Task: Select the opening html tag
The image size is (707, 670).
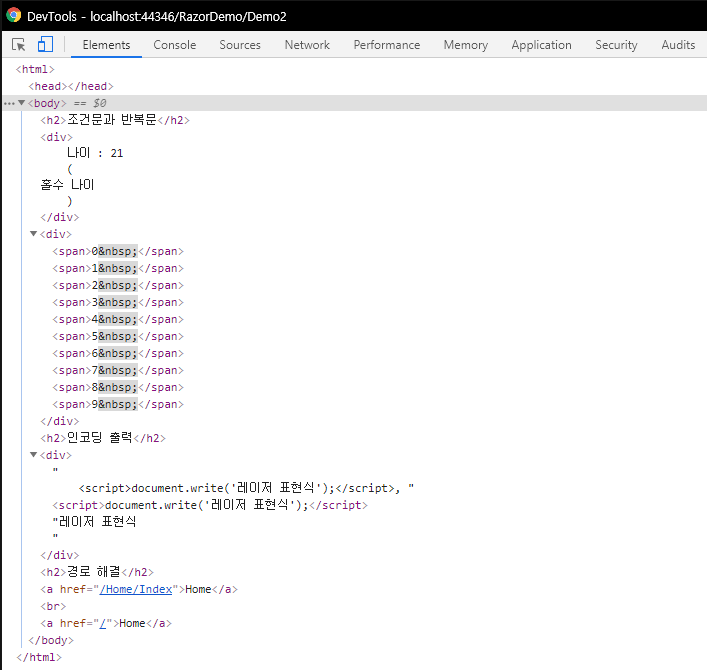Action: pos(35,69)
